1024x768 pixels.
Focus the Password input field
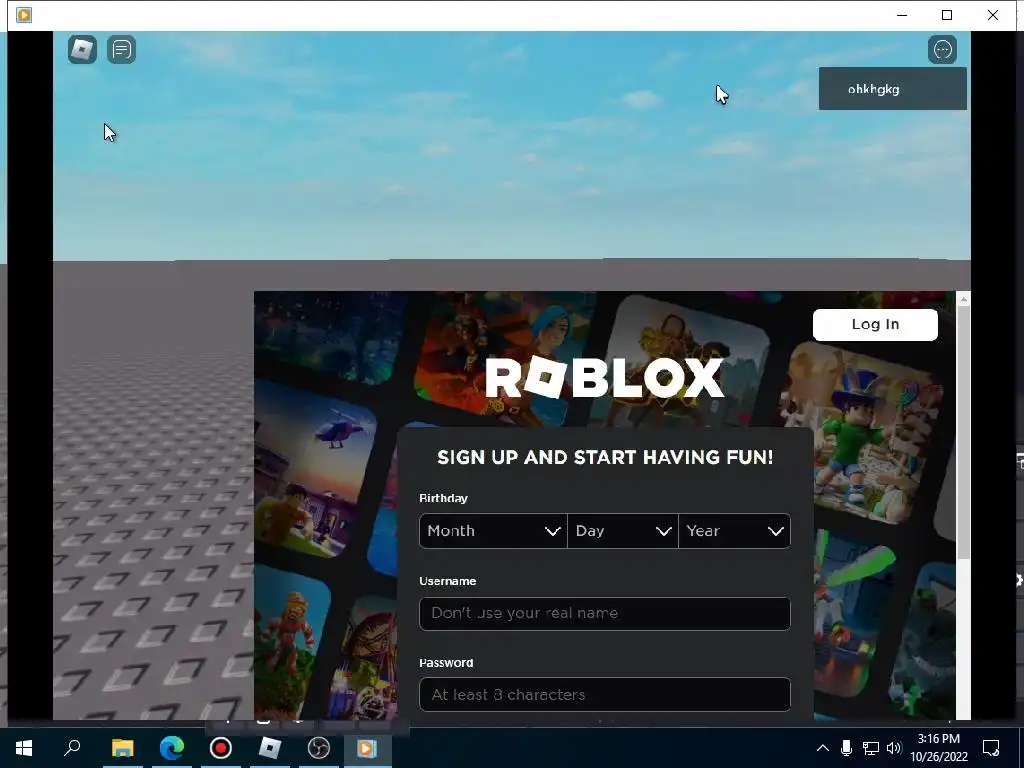605,694
